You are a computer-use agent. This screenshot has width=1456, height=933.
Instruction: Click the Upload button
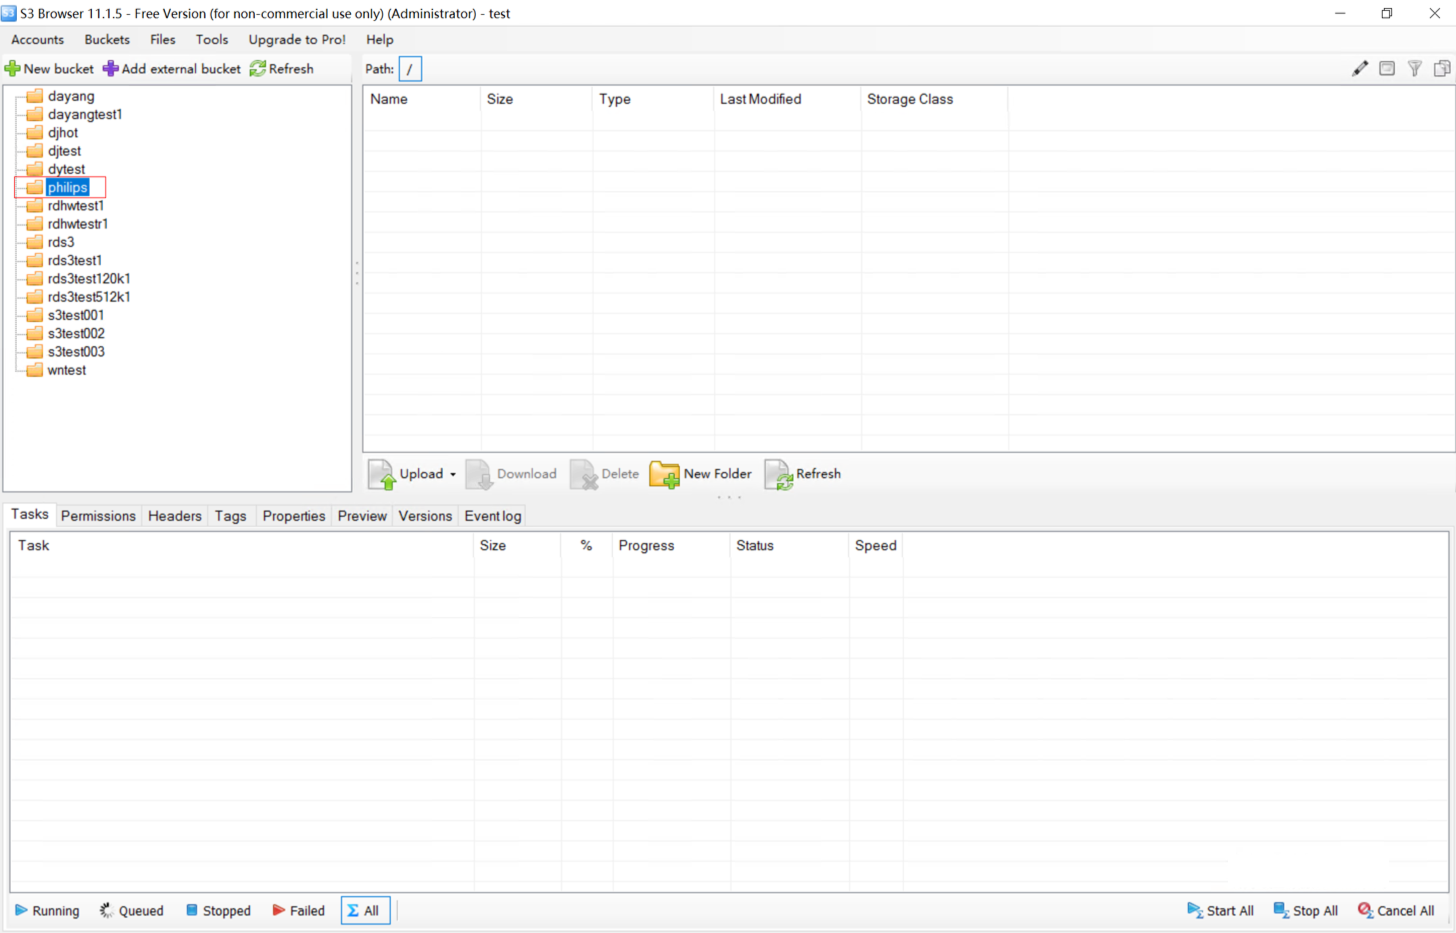(x=405, y=474)
